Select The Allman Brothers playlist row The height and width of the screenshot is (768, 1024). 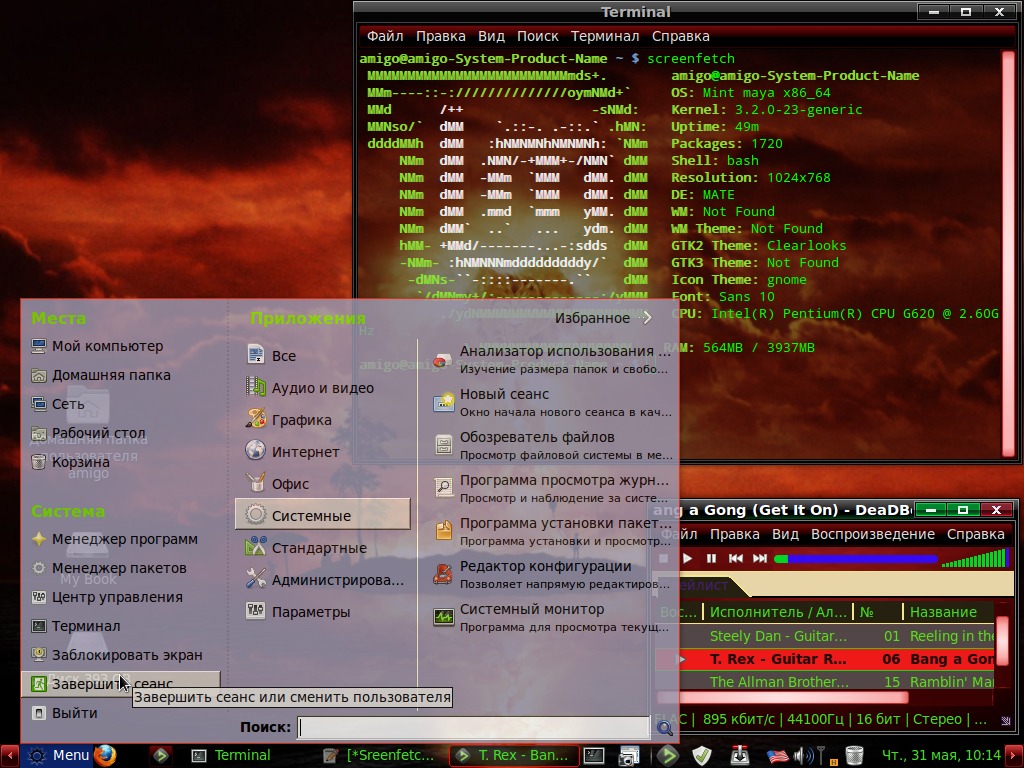(x=825, y=682)
